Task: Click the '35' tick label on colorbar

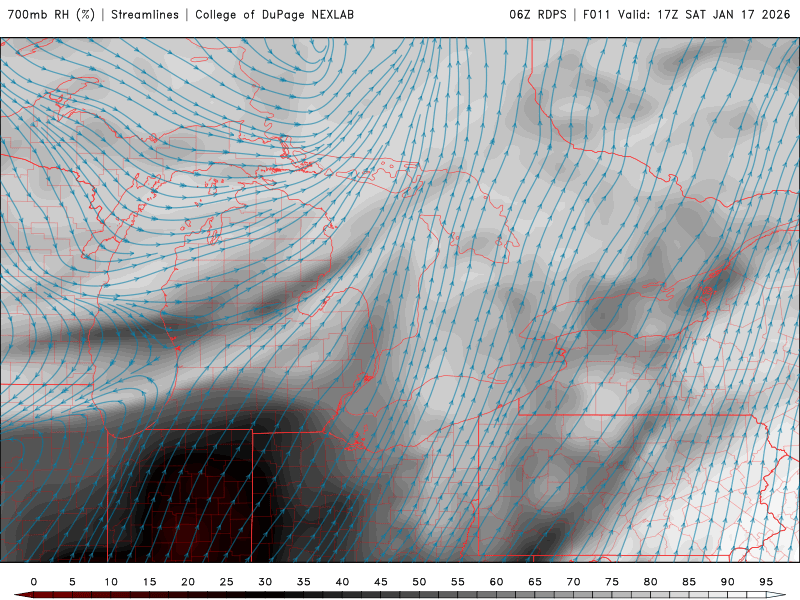Action: pyautogui.click(x=304, y=582)
